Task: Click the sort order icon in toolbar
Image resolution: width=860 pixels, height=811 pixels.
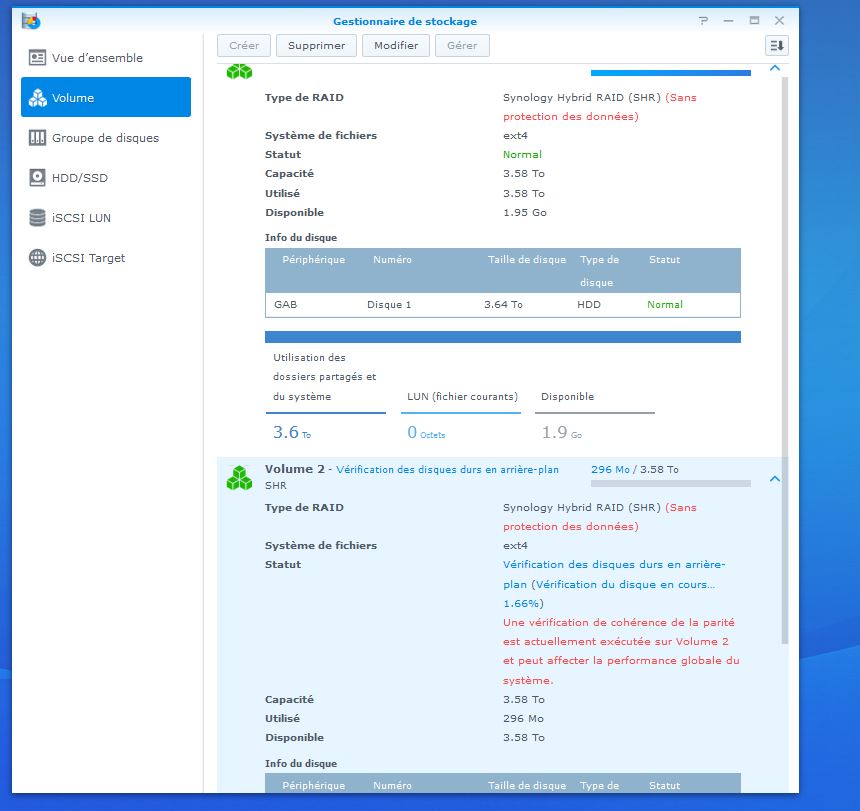Action: tap(777, 46)
